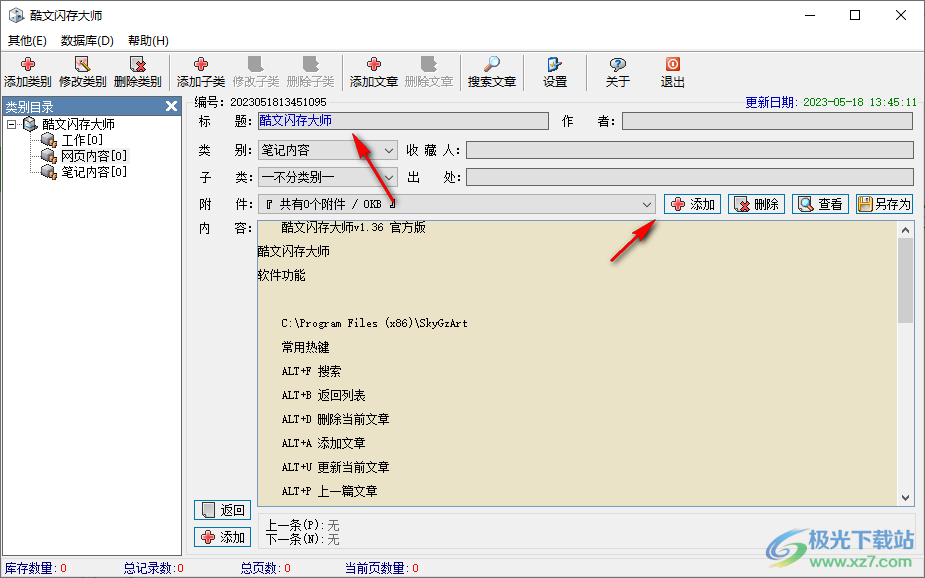
Task: Close the 类别目录 panel
Action: 172,106
